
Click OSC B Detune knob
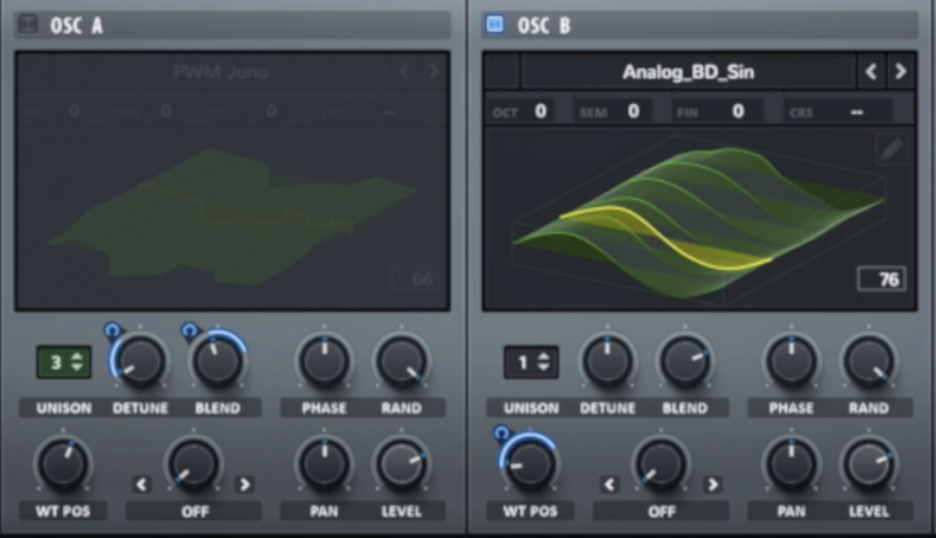pyautogui.click(x=608, y=362)
